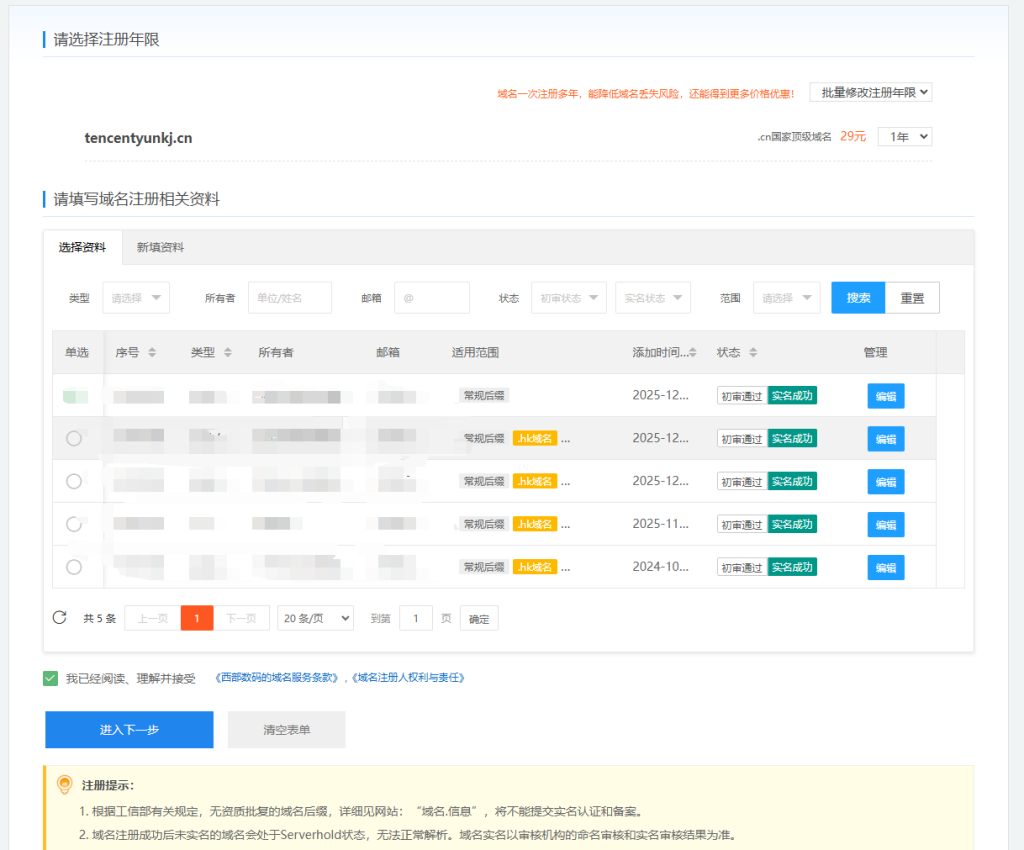
Task: Switch to the 新填资料 tab
Action: pos(160,247)
